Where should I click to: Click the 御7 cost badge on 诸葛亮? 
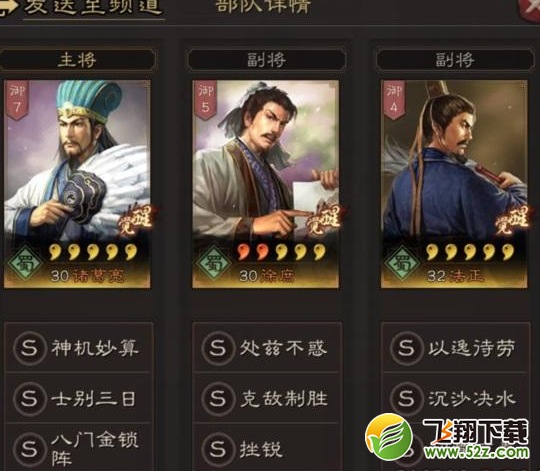(17, 101)
